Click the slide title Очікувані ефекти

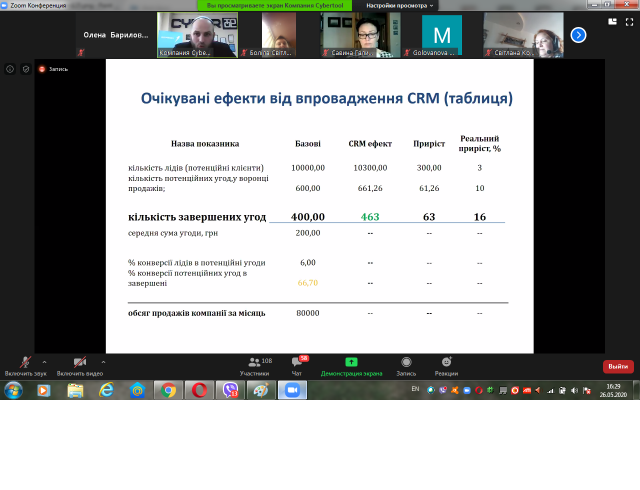click(x=327, y=98)
